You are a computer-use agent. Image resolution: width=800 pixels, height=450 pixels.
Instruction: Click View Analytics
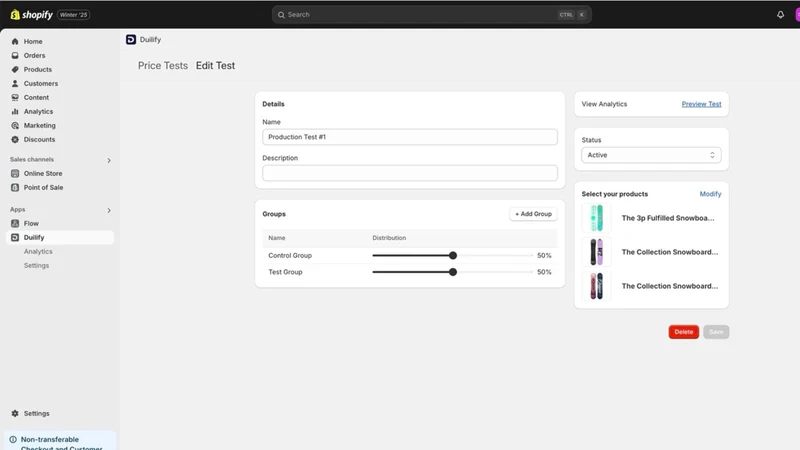(604, 104)
